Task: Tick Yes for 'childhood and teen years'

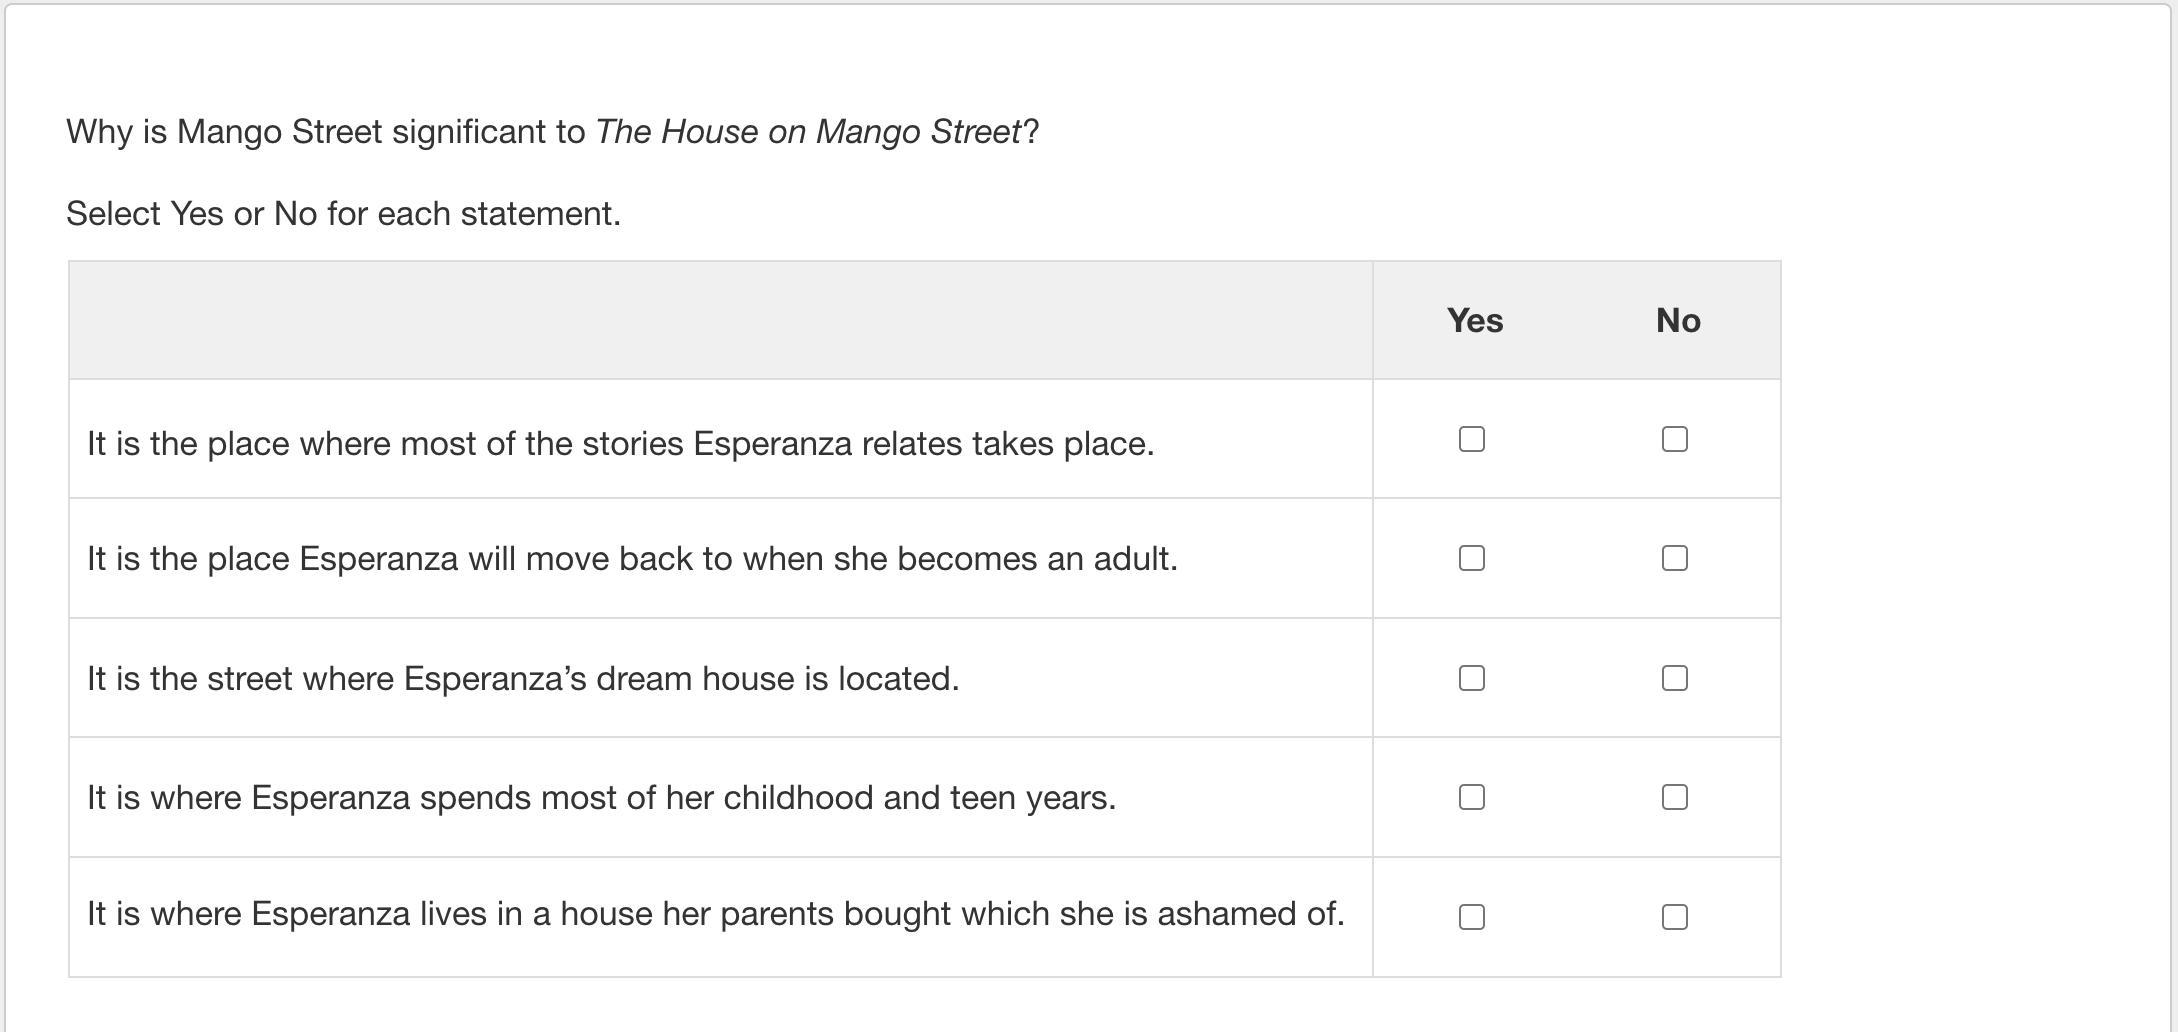Action: (x=1471, y=797)
